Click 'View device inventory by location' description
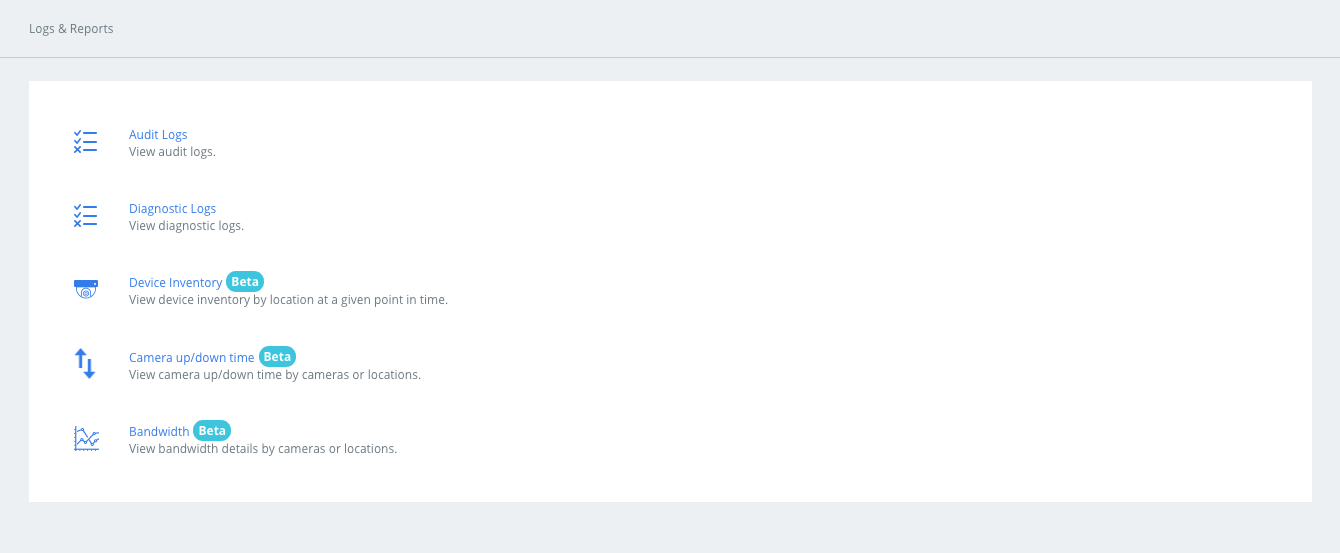The height and width of the screenshot is (553, 1340). [x=288, y=300]
